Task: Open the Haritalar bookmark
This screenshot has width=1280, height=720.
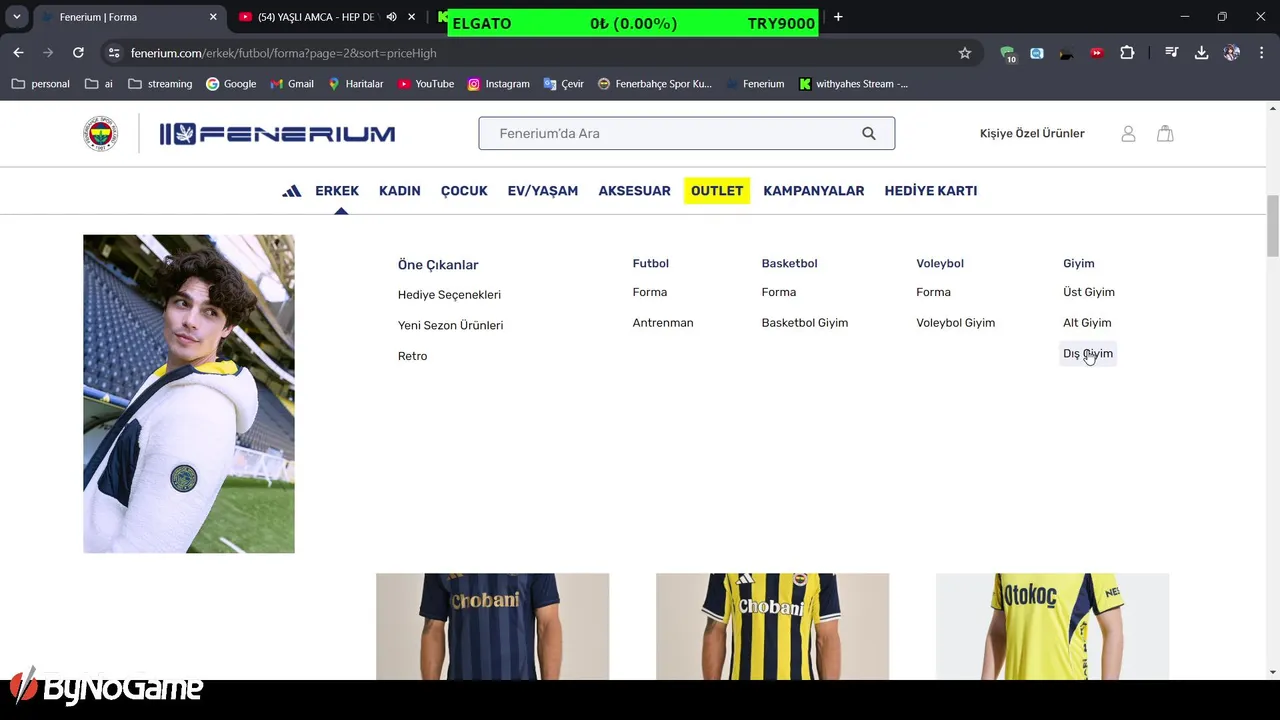Action: pyautogui.click(x=355, y=84)
